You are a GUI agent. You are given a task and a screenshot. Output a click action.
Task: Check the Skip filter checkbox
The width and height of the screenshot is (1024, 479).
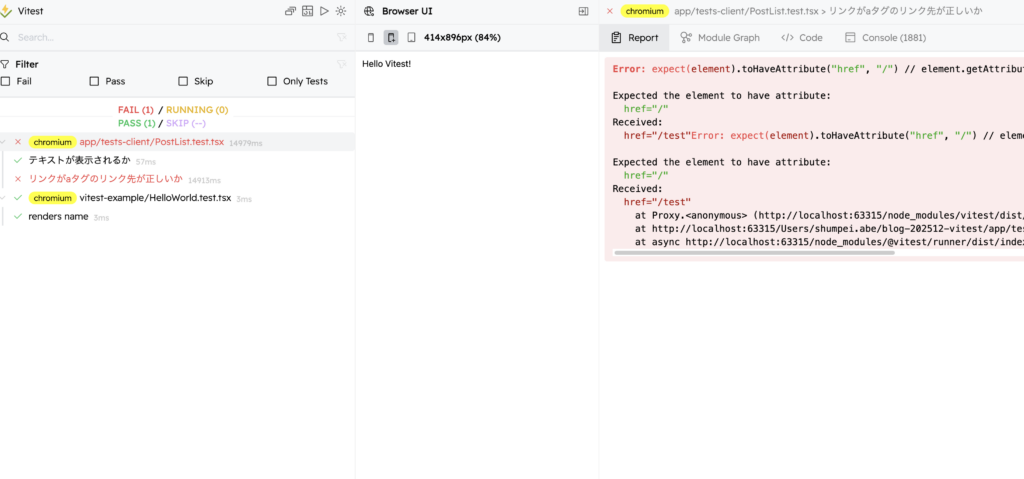pos(183,81)
